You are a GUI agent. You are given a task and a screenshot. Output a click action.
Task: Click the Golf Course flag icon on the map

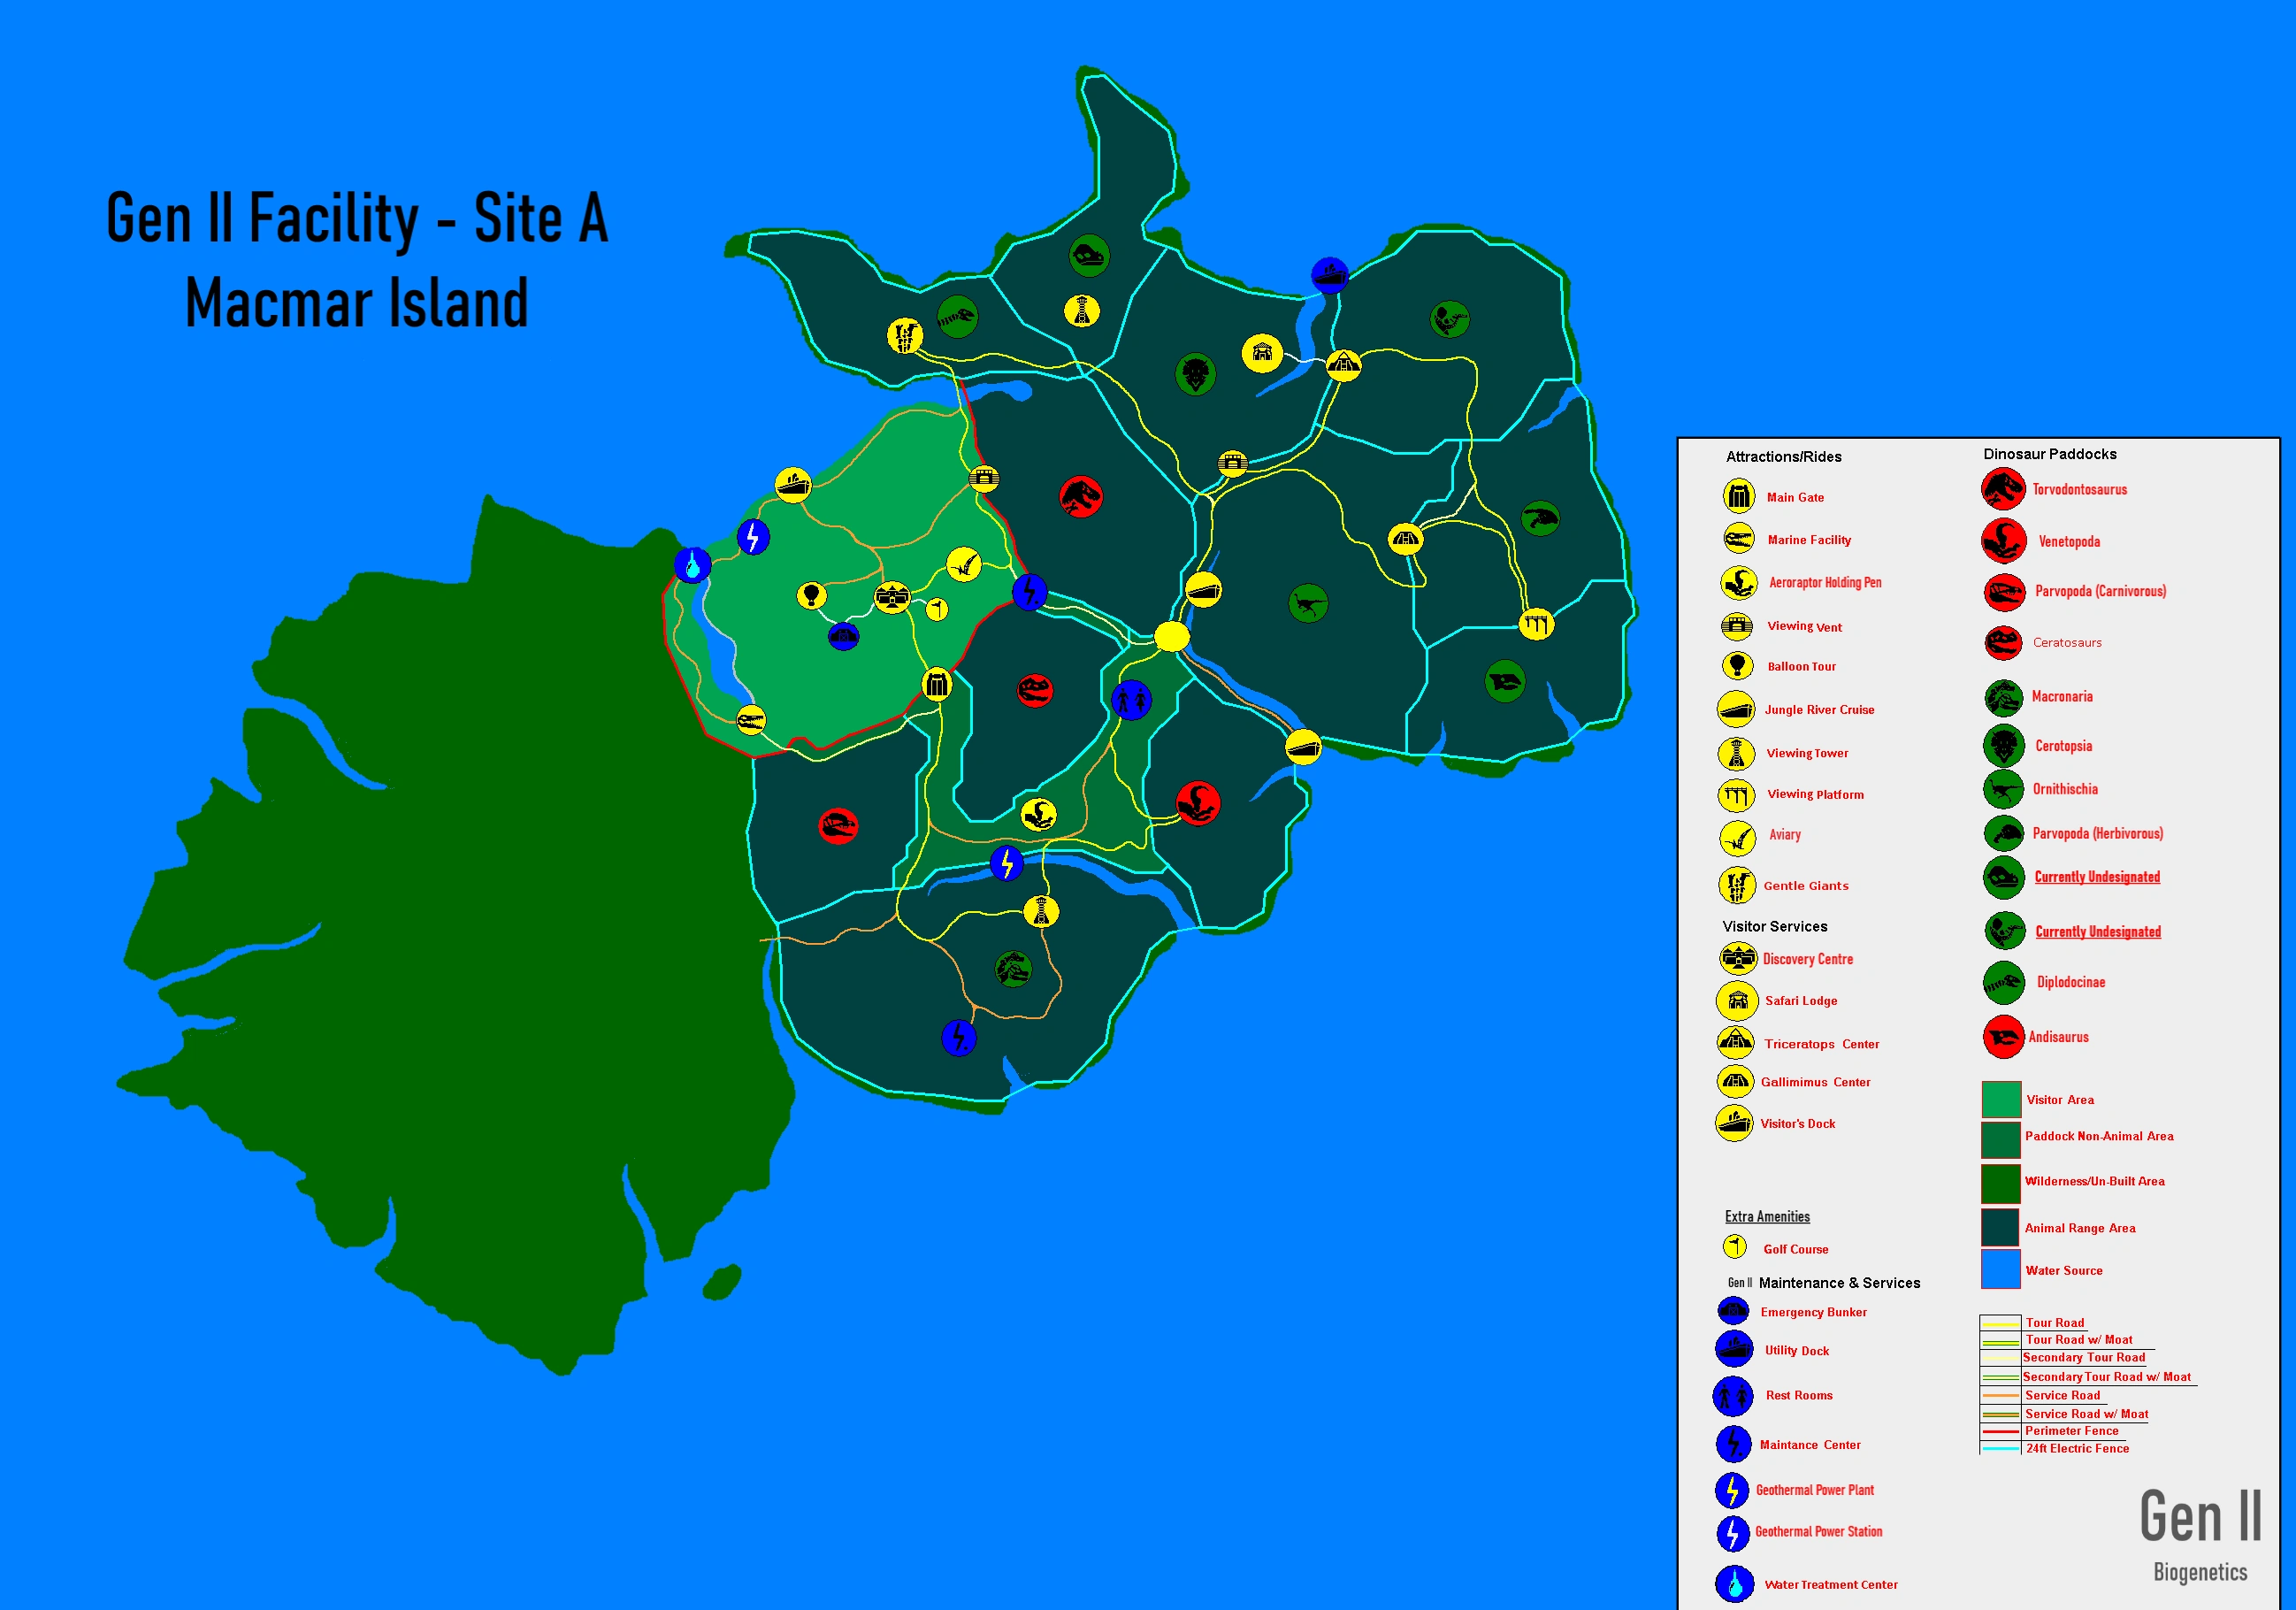click(937, 609)
